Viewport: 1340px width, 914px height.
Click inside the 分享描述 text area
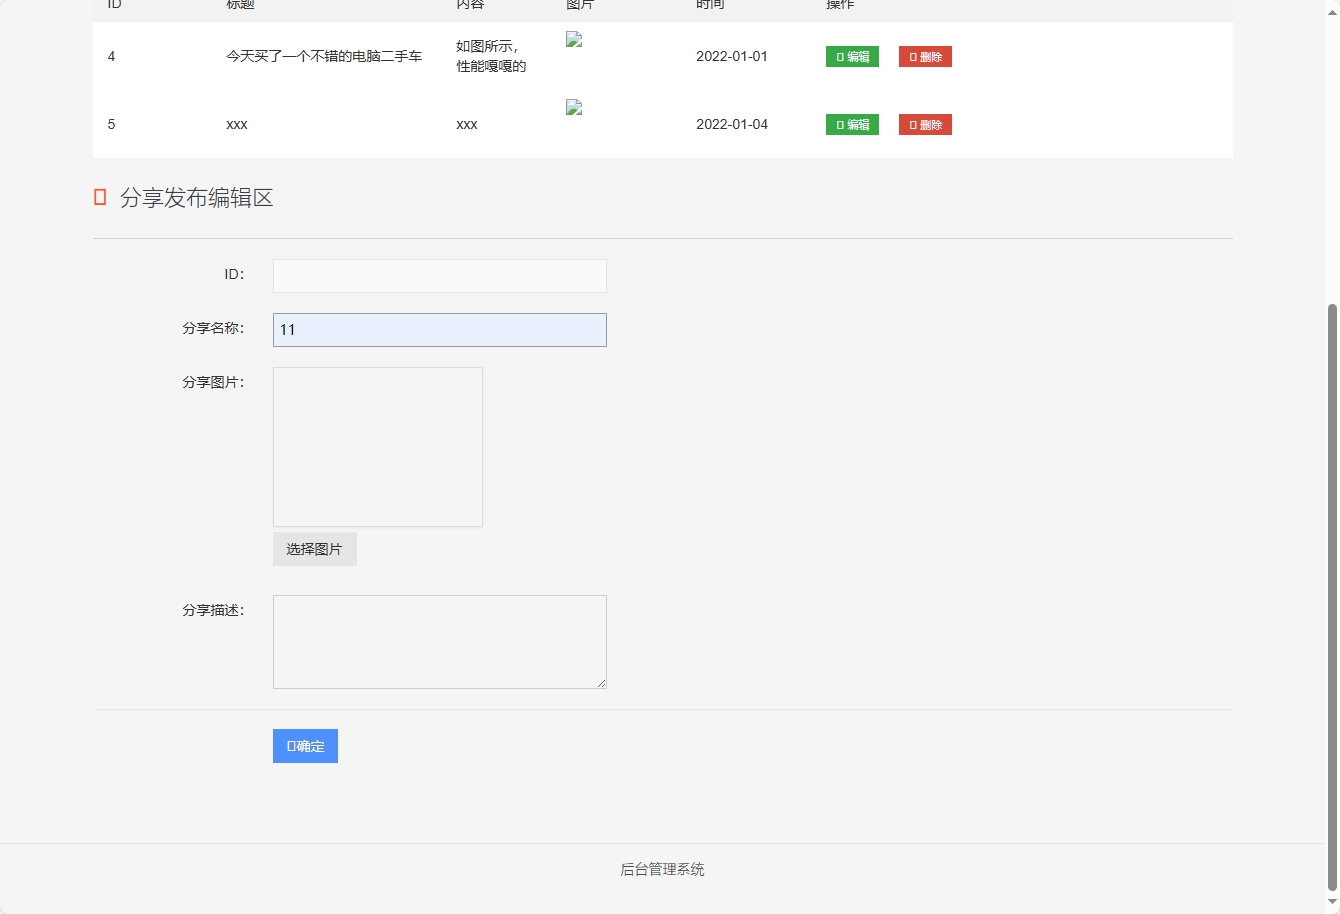click(x=439, y=641)
